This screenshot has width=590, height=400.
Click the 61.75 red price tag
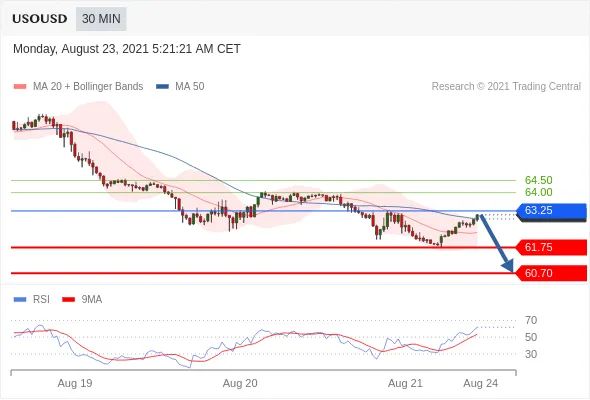552,247
